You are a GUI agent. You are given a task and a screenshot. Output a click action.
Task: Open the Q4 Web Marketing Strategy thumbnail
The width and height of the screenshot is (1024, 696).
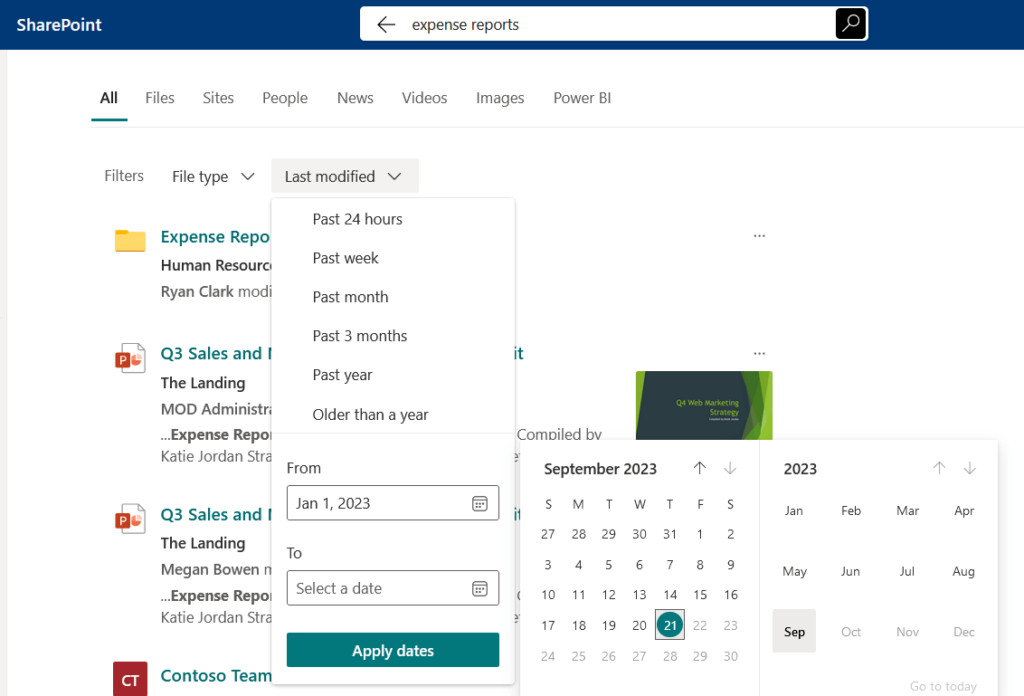coord(704,405)
